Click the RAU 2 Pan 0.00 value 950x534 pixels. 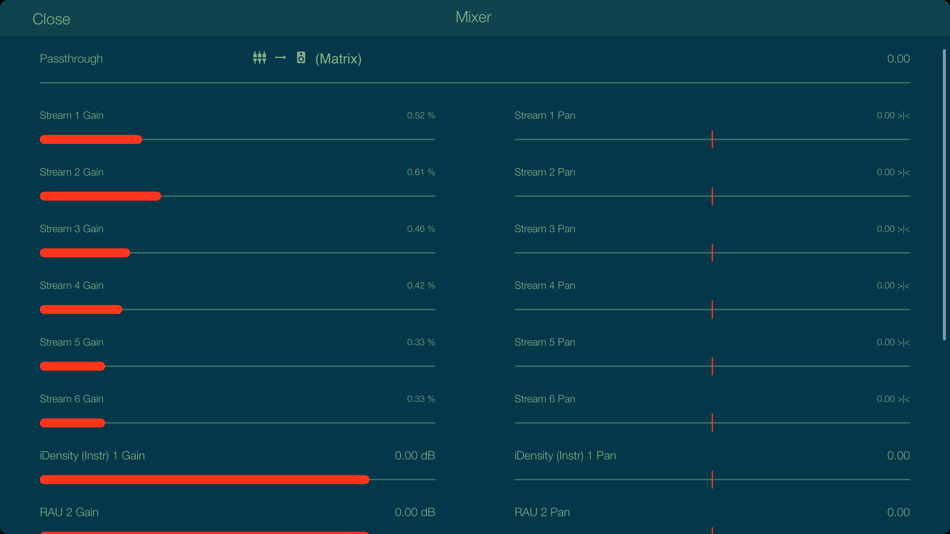pyautogui.click(x=898, y=512)
